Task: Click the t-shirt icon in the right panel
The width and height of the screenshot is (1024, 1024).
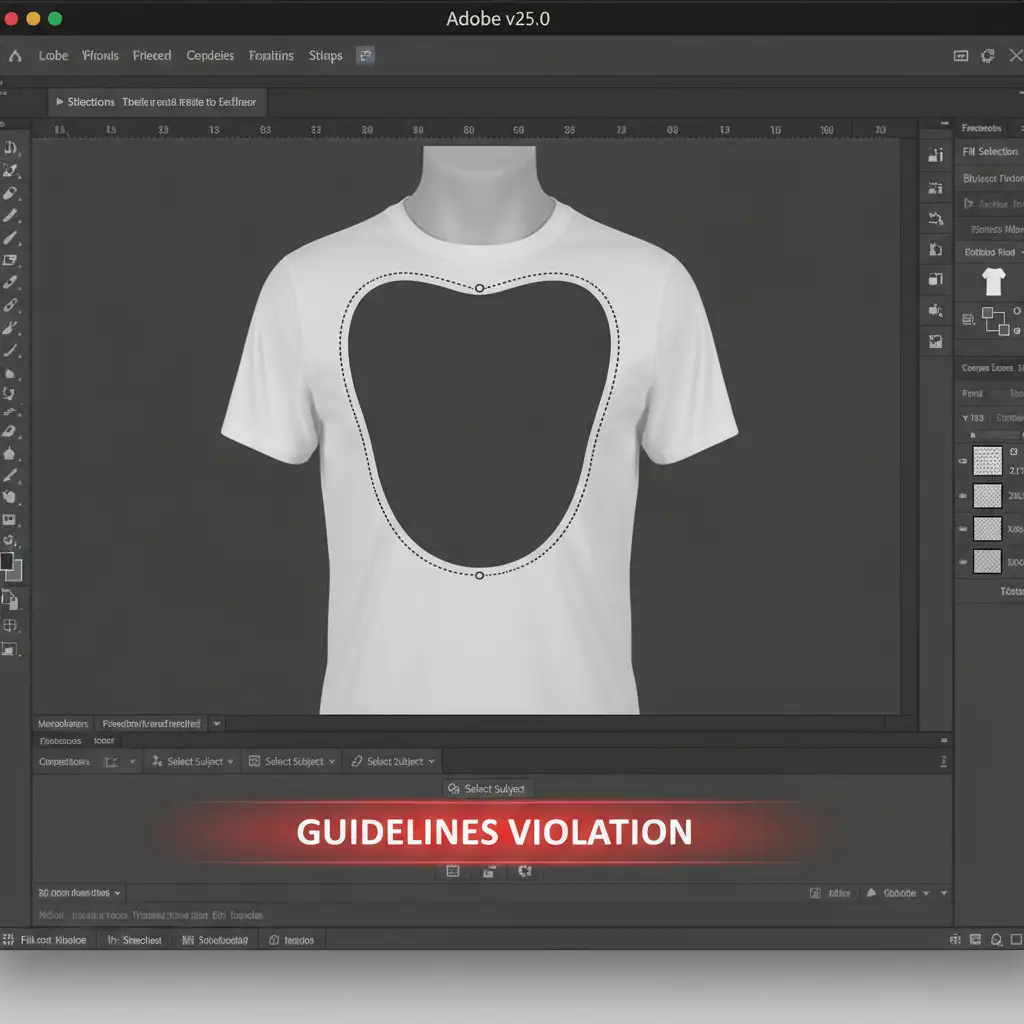Action: tap(993, 282)
